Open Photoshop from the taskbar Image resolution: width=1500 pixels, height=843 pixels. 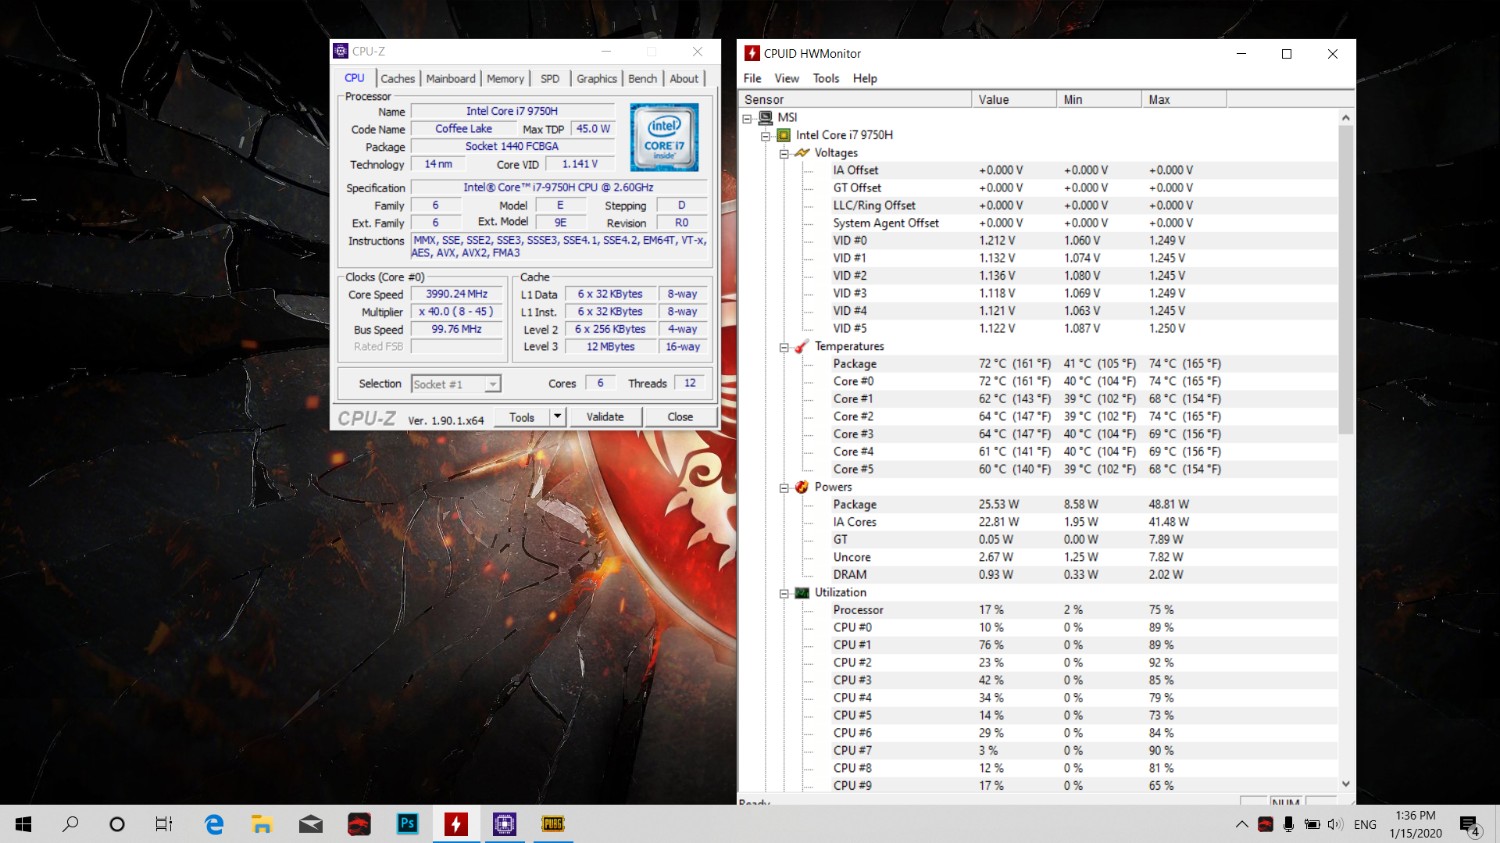pos(407,824)
